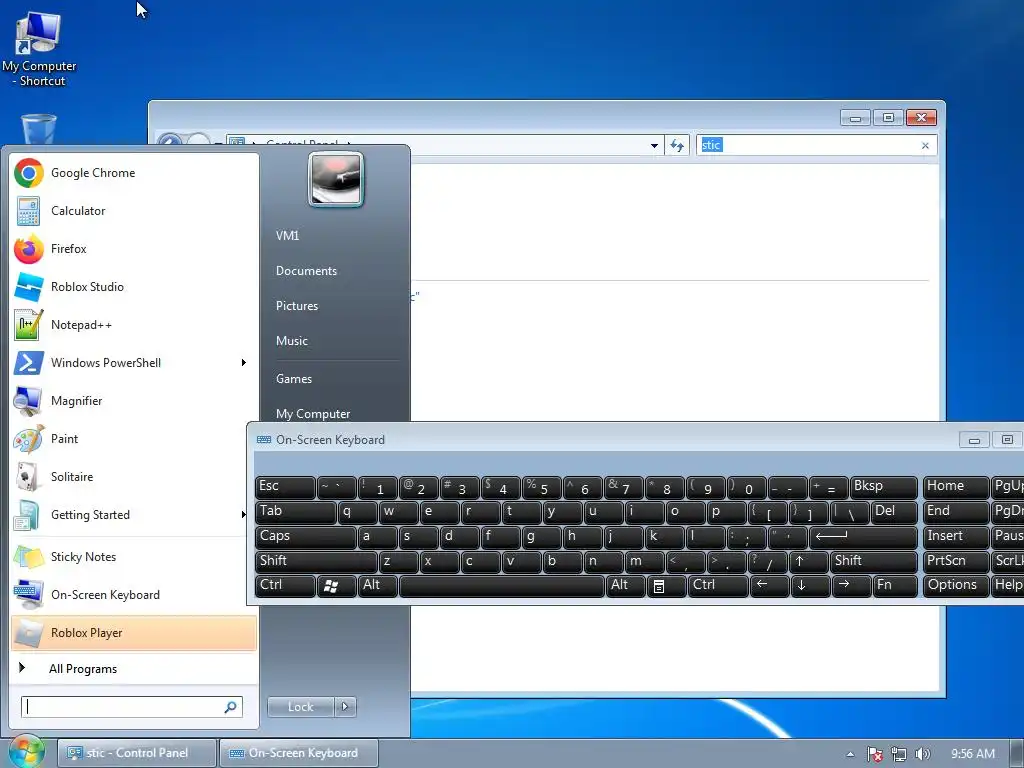Launch Calculator from the Start menu
This screenshot has width=1024, height=768.
(x=134, y=211)
